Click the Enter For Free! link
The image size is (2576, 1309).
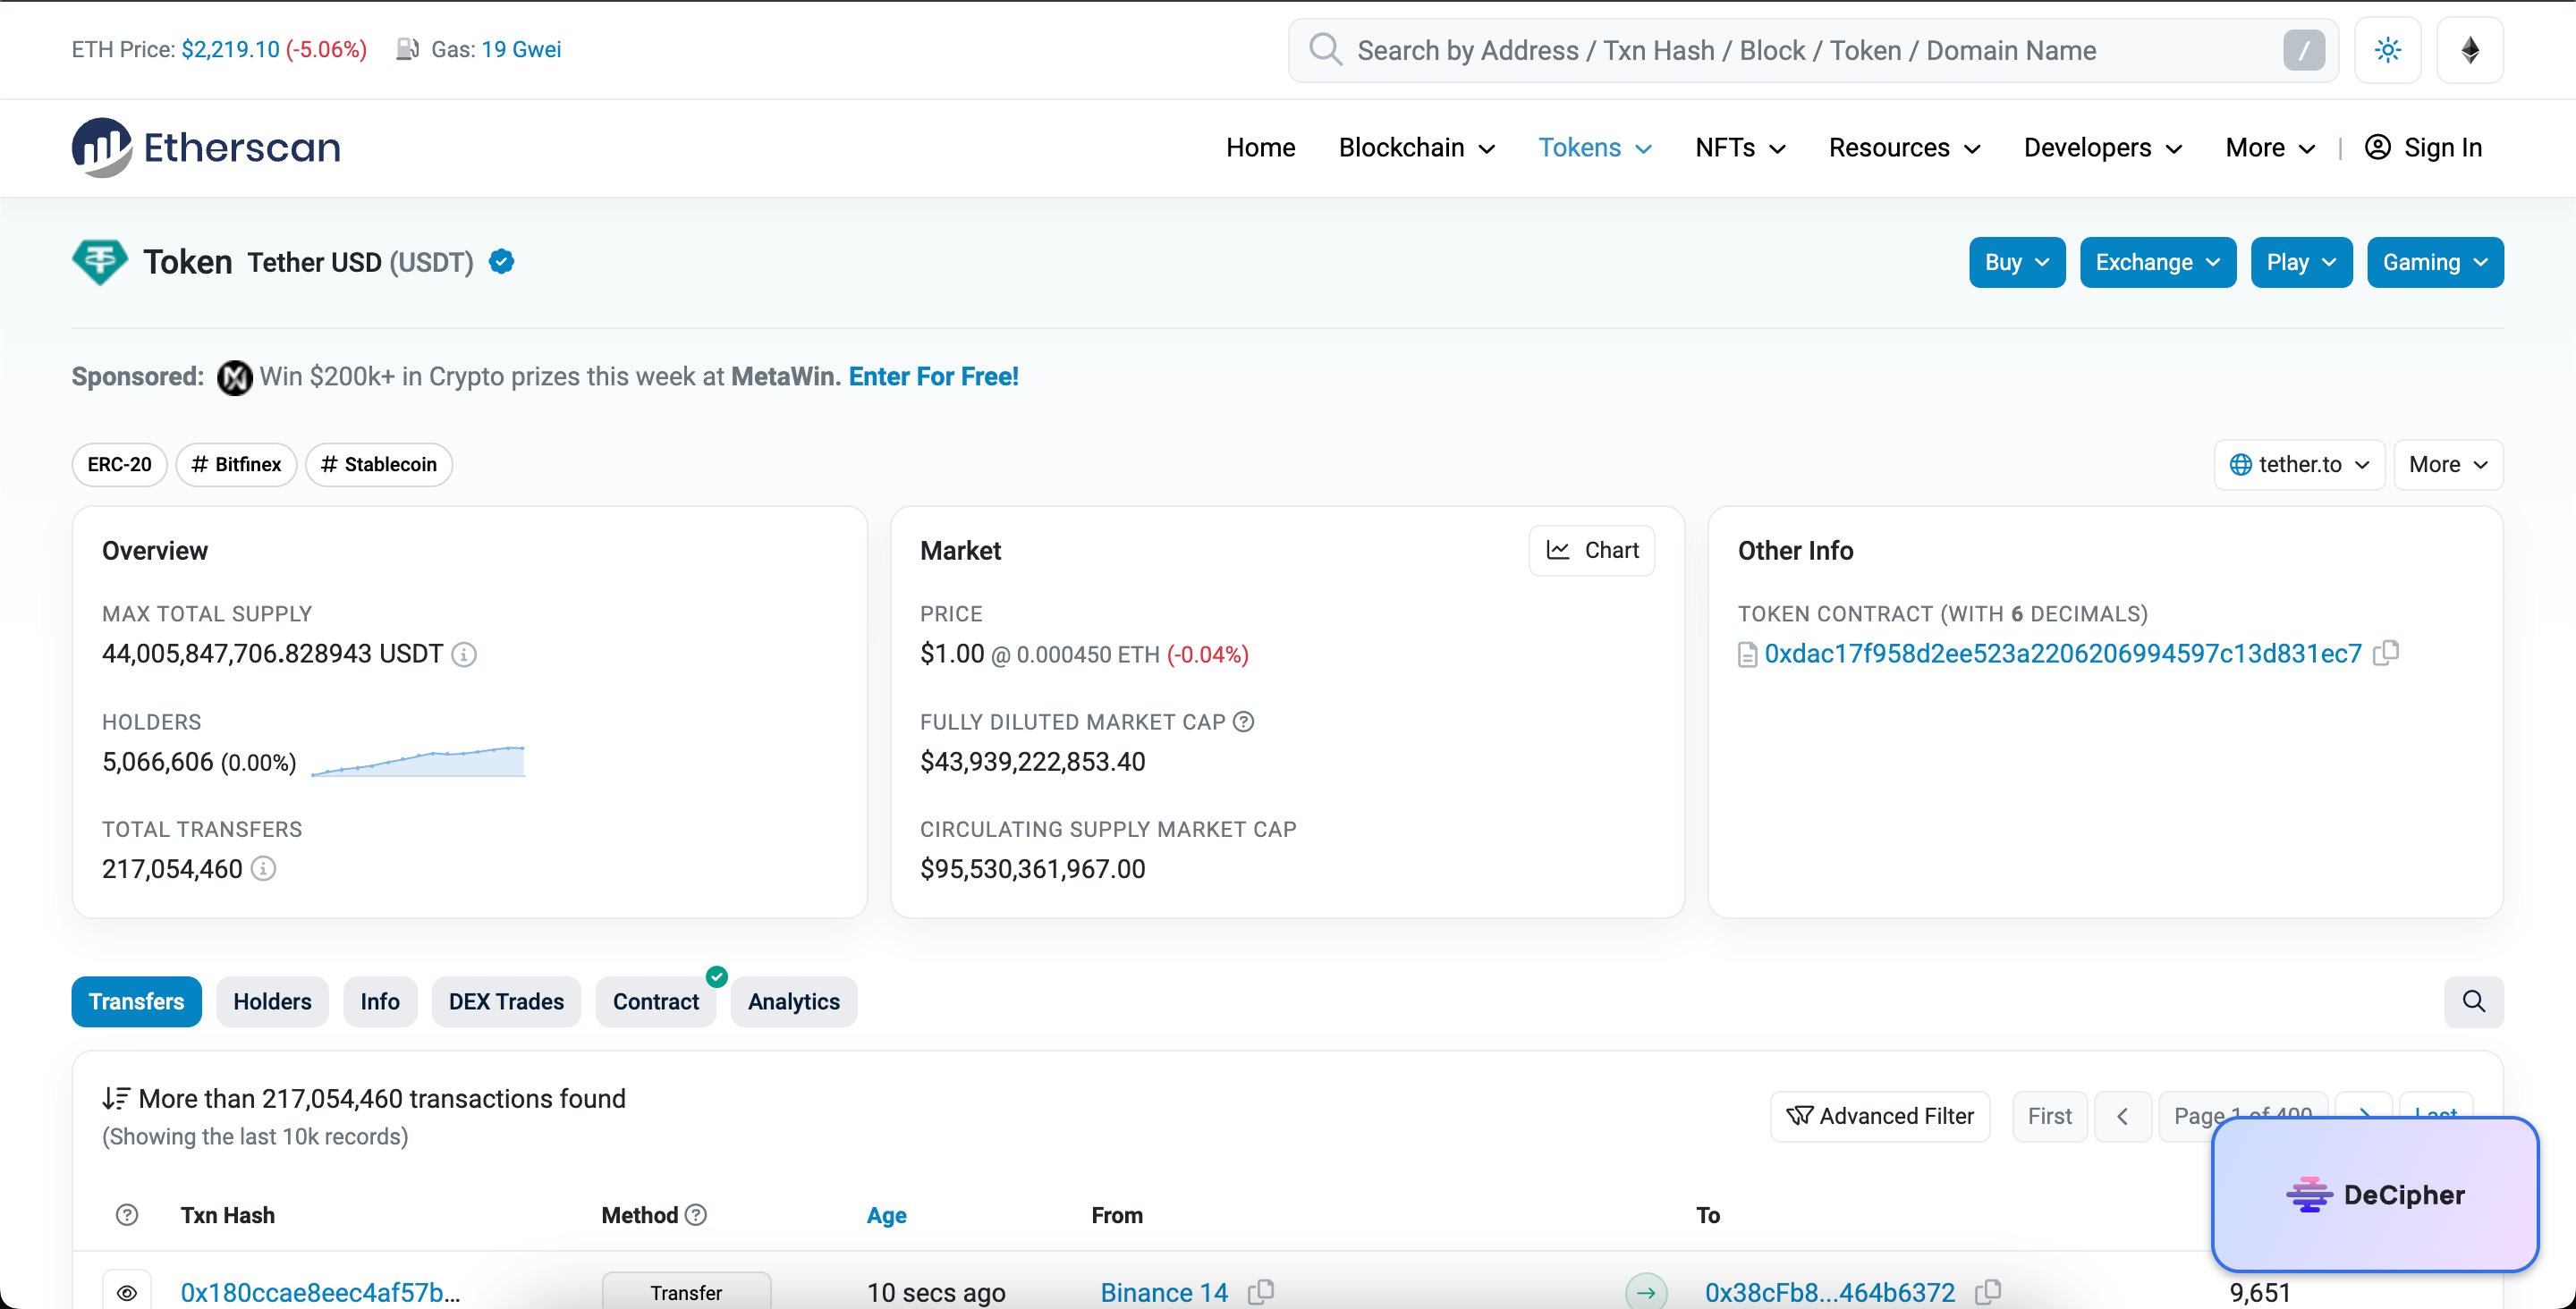(933, 376)
